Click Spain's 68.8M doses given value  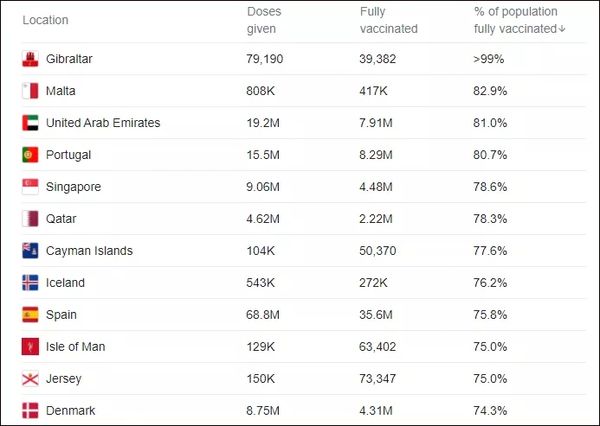click(264, 315)
